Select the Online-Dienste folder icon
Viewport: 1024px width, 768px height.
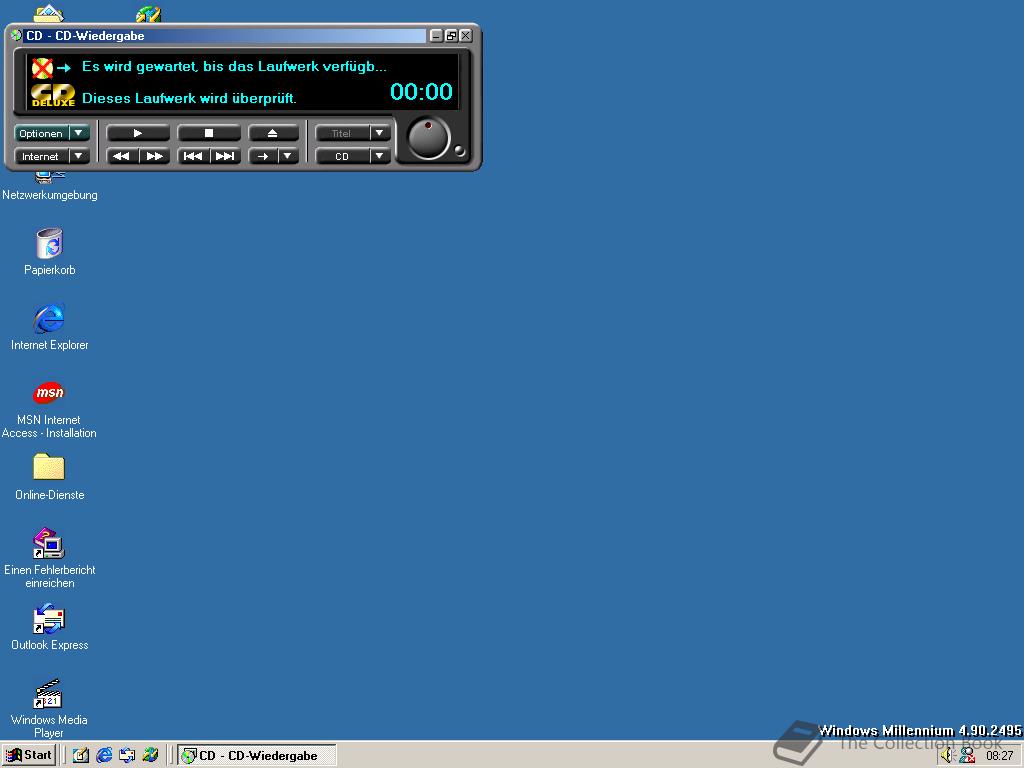click(x=49, y=468)
